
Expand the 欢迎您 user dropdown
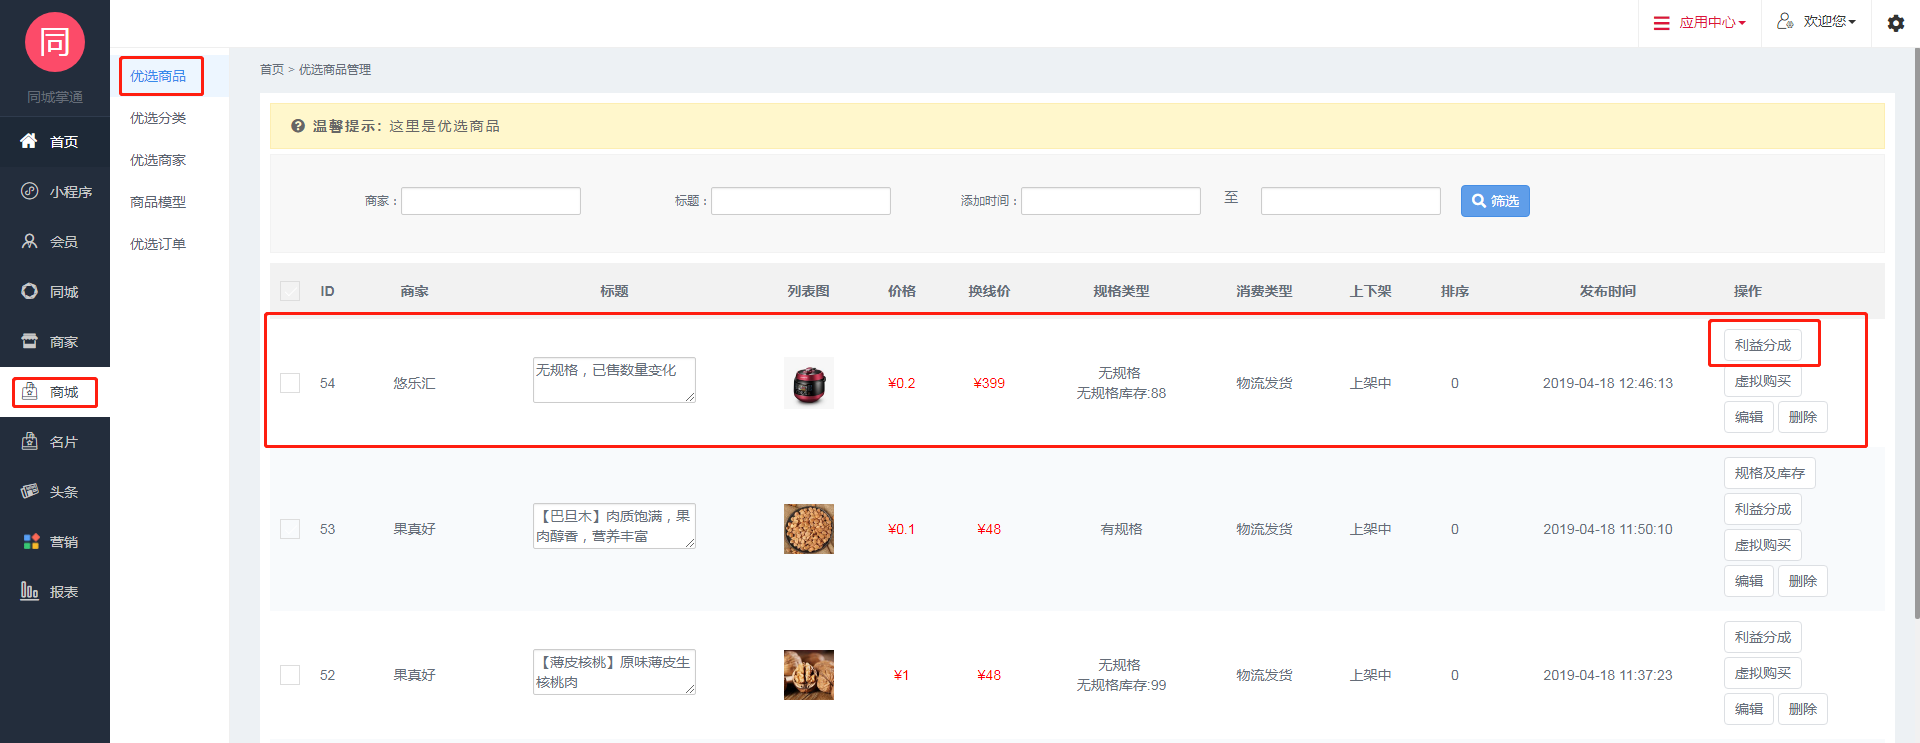(1816, 22)
